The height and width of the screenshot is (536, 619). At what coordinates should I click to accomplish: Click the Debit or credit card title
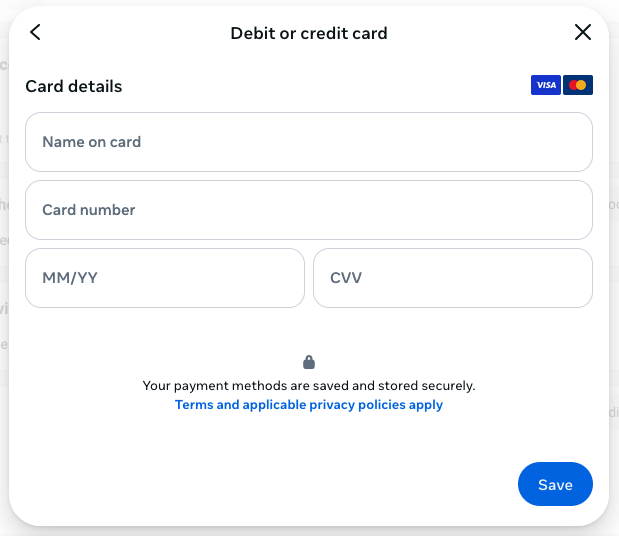[x=309, y=33]
